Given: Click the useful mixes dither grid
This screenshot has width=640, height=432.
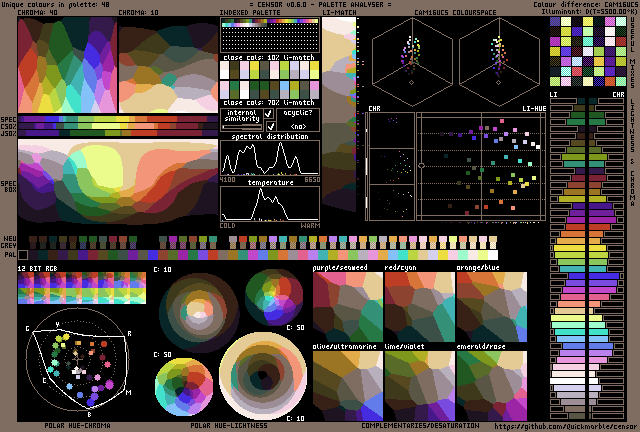Looking at the screenshot, I should [588, 51].
